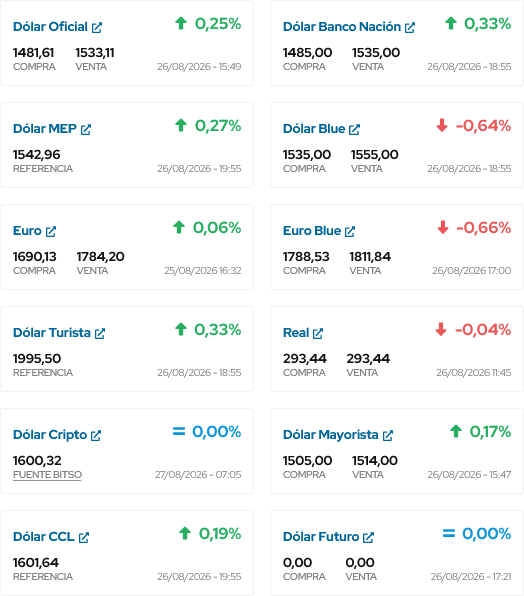Follow the FUENTE BITSO source link
Screen dimensions: 524x596
tap(47, 475)
